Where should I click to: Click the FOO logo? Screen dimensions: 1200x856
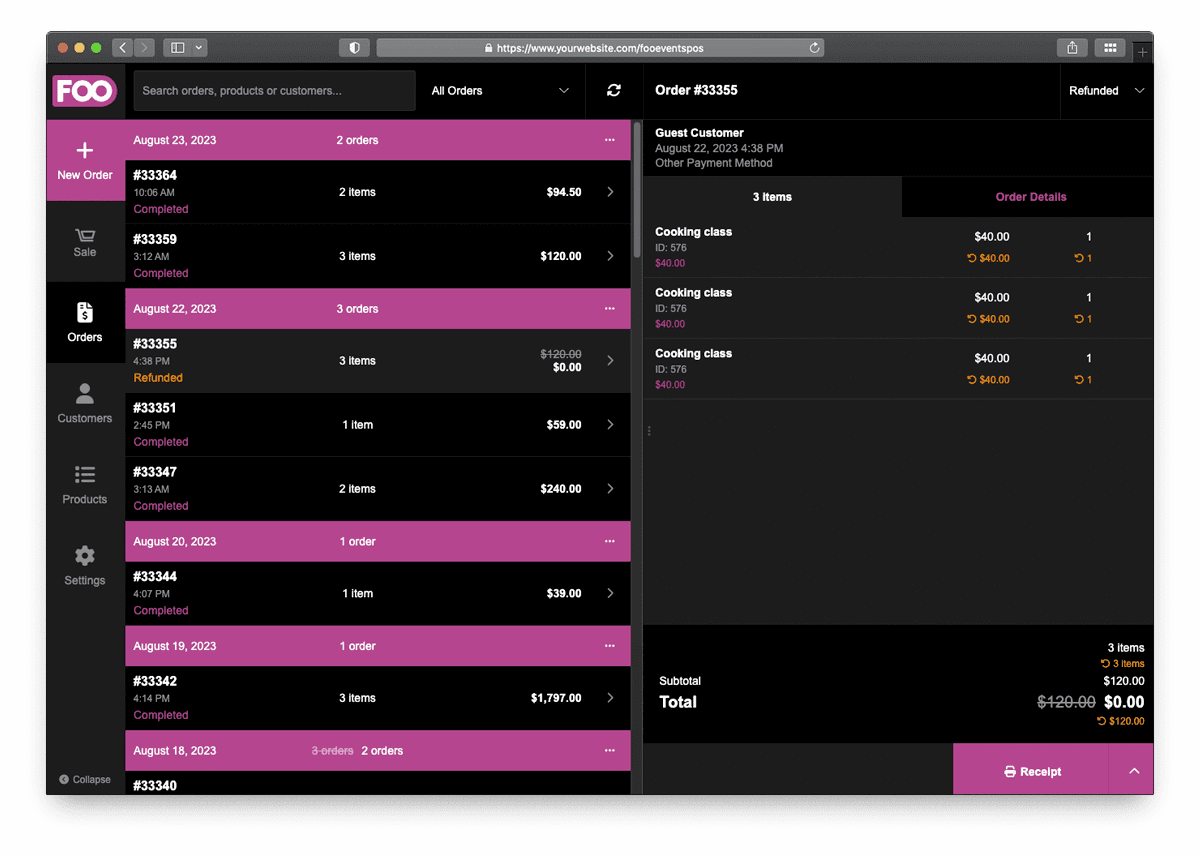pos(85,91)
